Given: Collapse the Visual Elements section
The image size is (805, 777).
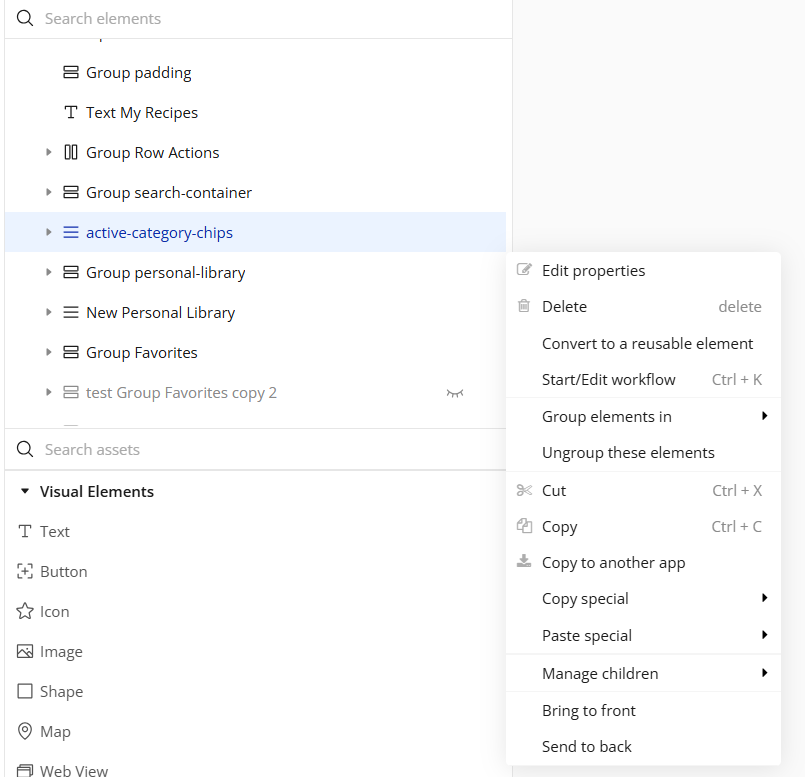Looking at the screenshot, I should pyautogui.click(x=25, y=491).
